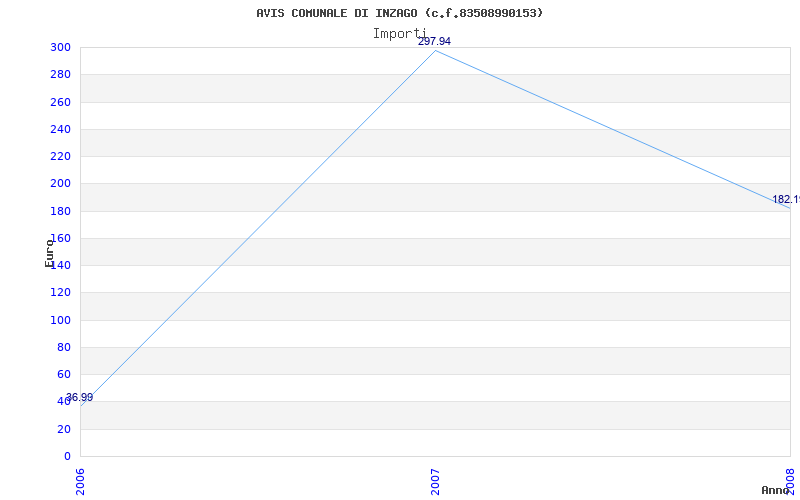Click the 20 y-axis value
This screenshot has width=800, height=500.
(64, 429)
